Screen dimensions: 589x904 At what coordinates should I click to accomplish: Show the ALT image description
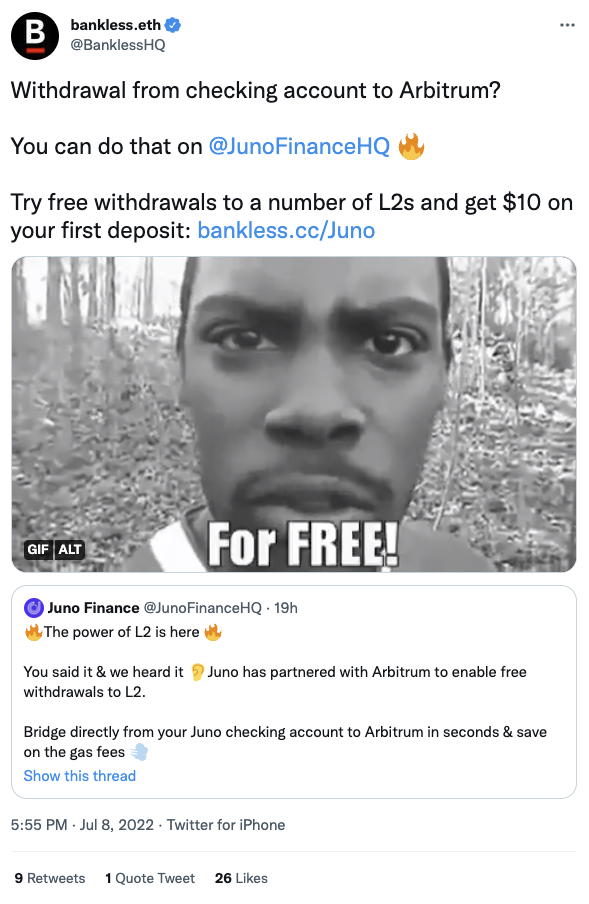[x=70, y=549]
